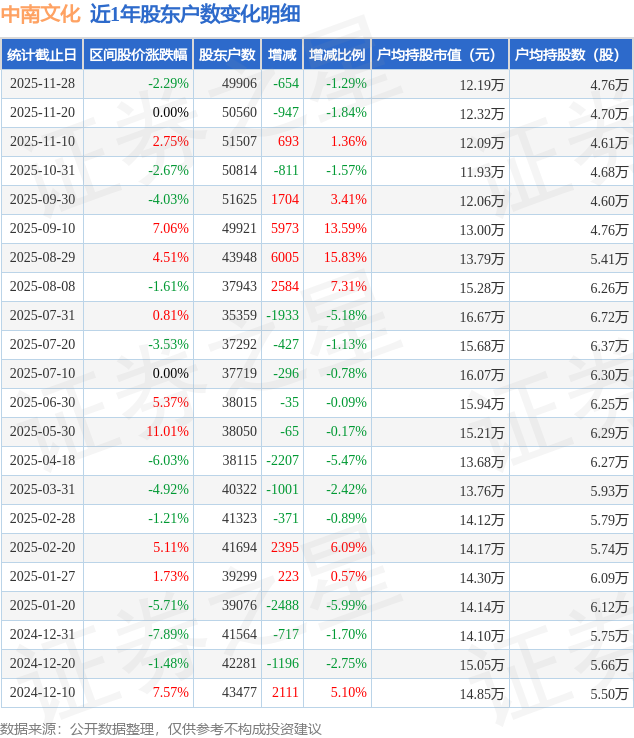Click the 中南文化 title text
Image resolution: width=634 pixels, height=738 pixels.
[40, 14]
